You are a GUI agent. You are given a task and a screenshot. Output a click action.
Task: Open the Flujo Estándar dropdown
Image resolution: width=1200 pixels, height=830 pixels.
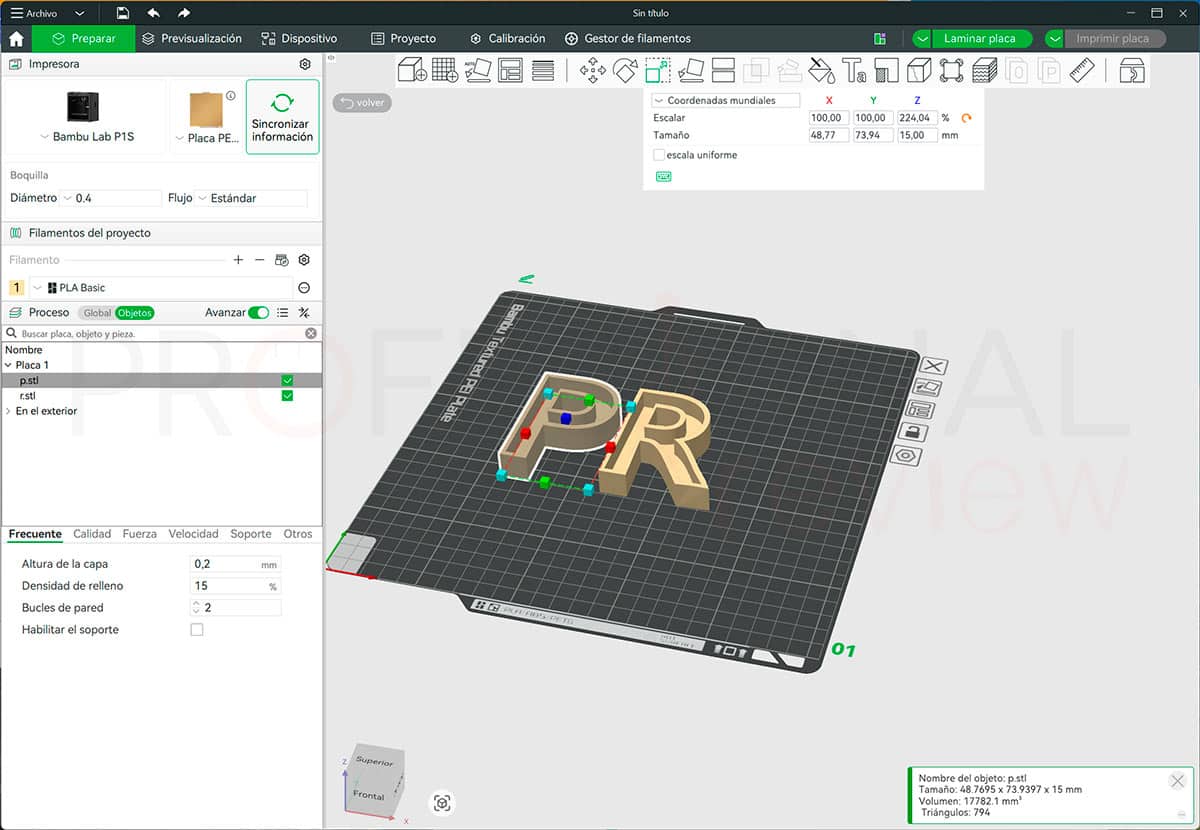coord(252,198)
